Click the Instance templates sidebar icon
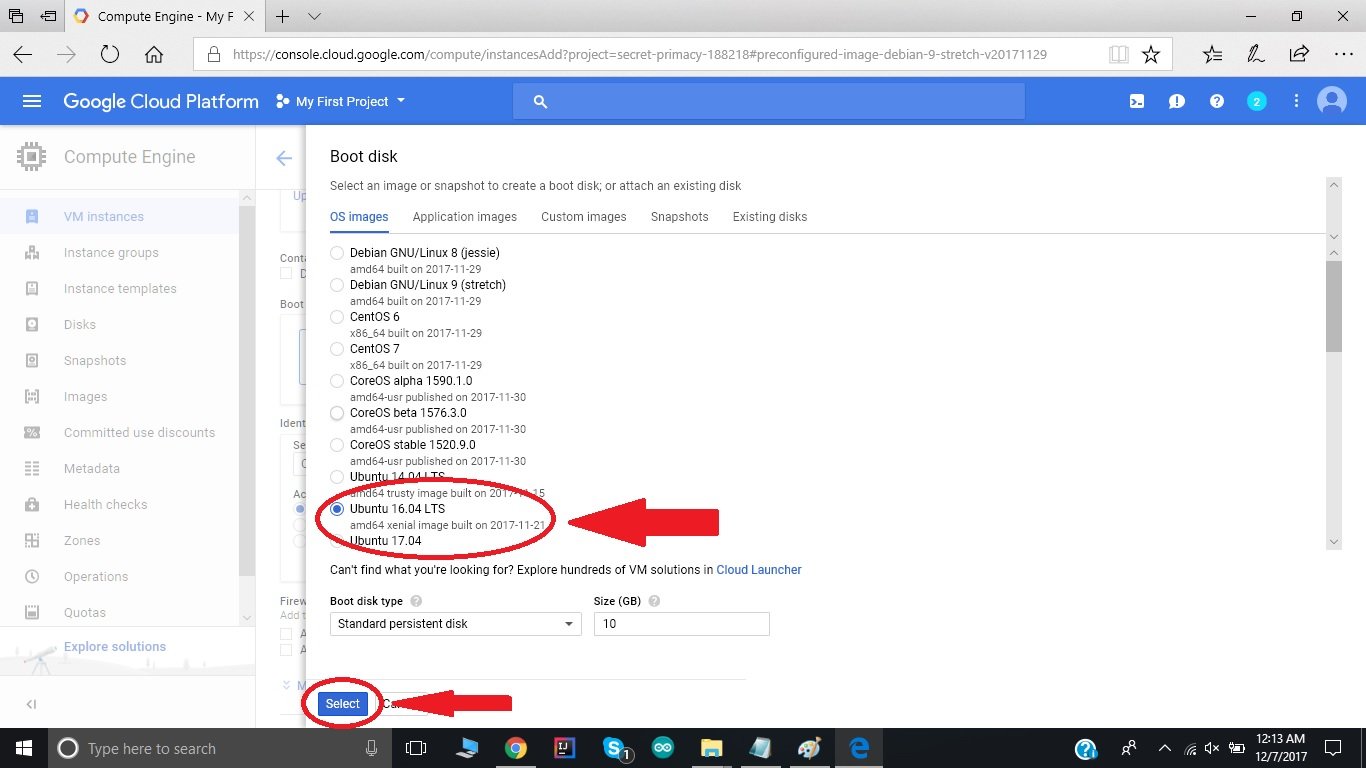This screenshot has height=768, width=1366. [x=32, y=288]
